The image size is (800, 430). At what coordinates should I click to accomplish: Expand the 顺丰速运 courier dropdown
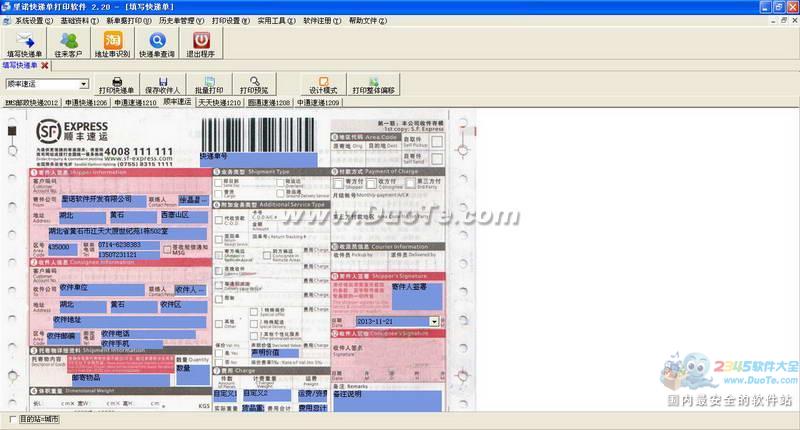(83, 84)
